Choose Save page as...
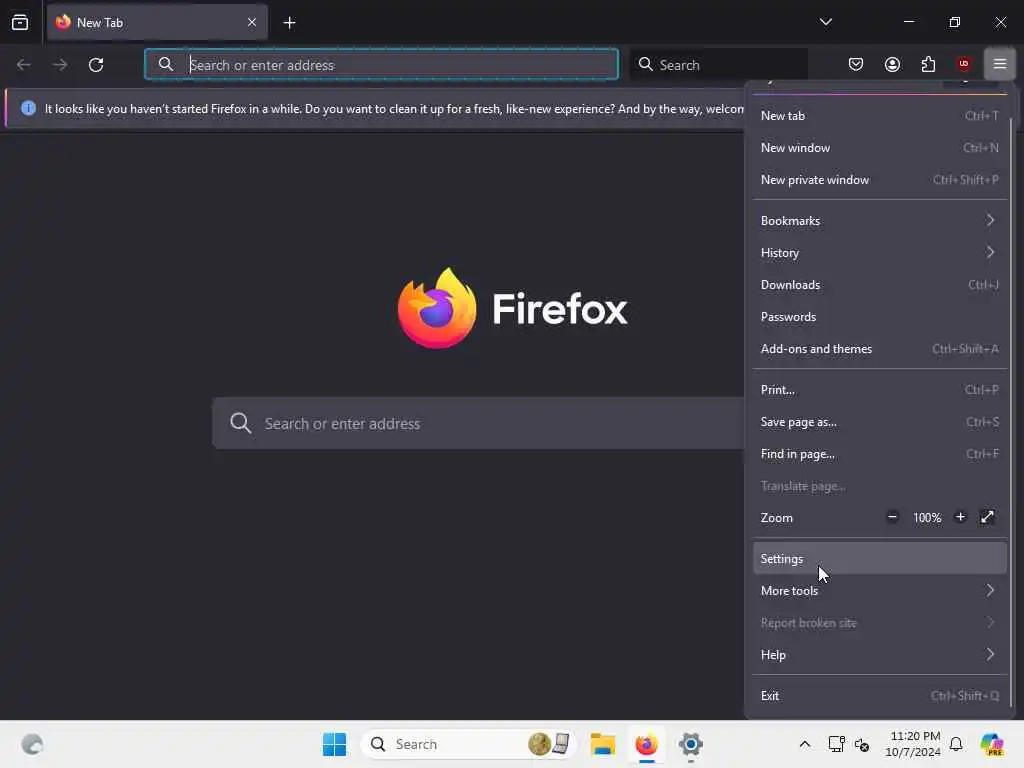1024x768 pixels. click(x=879, y=422)
